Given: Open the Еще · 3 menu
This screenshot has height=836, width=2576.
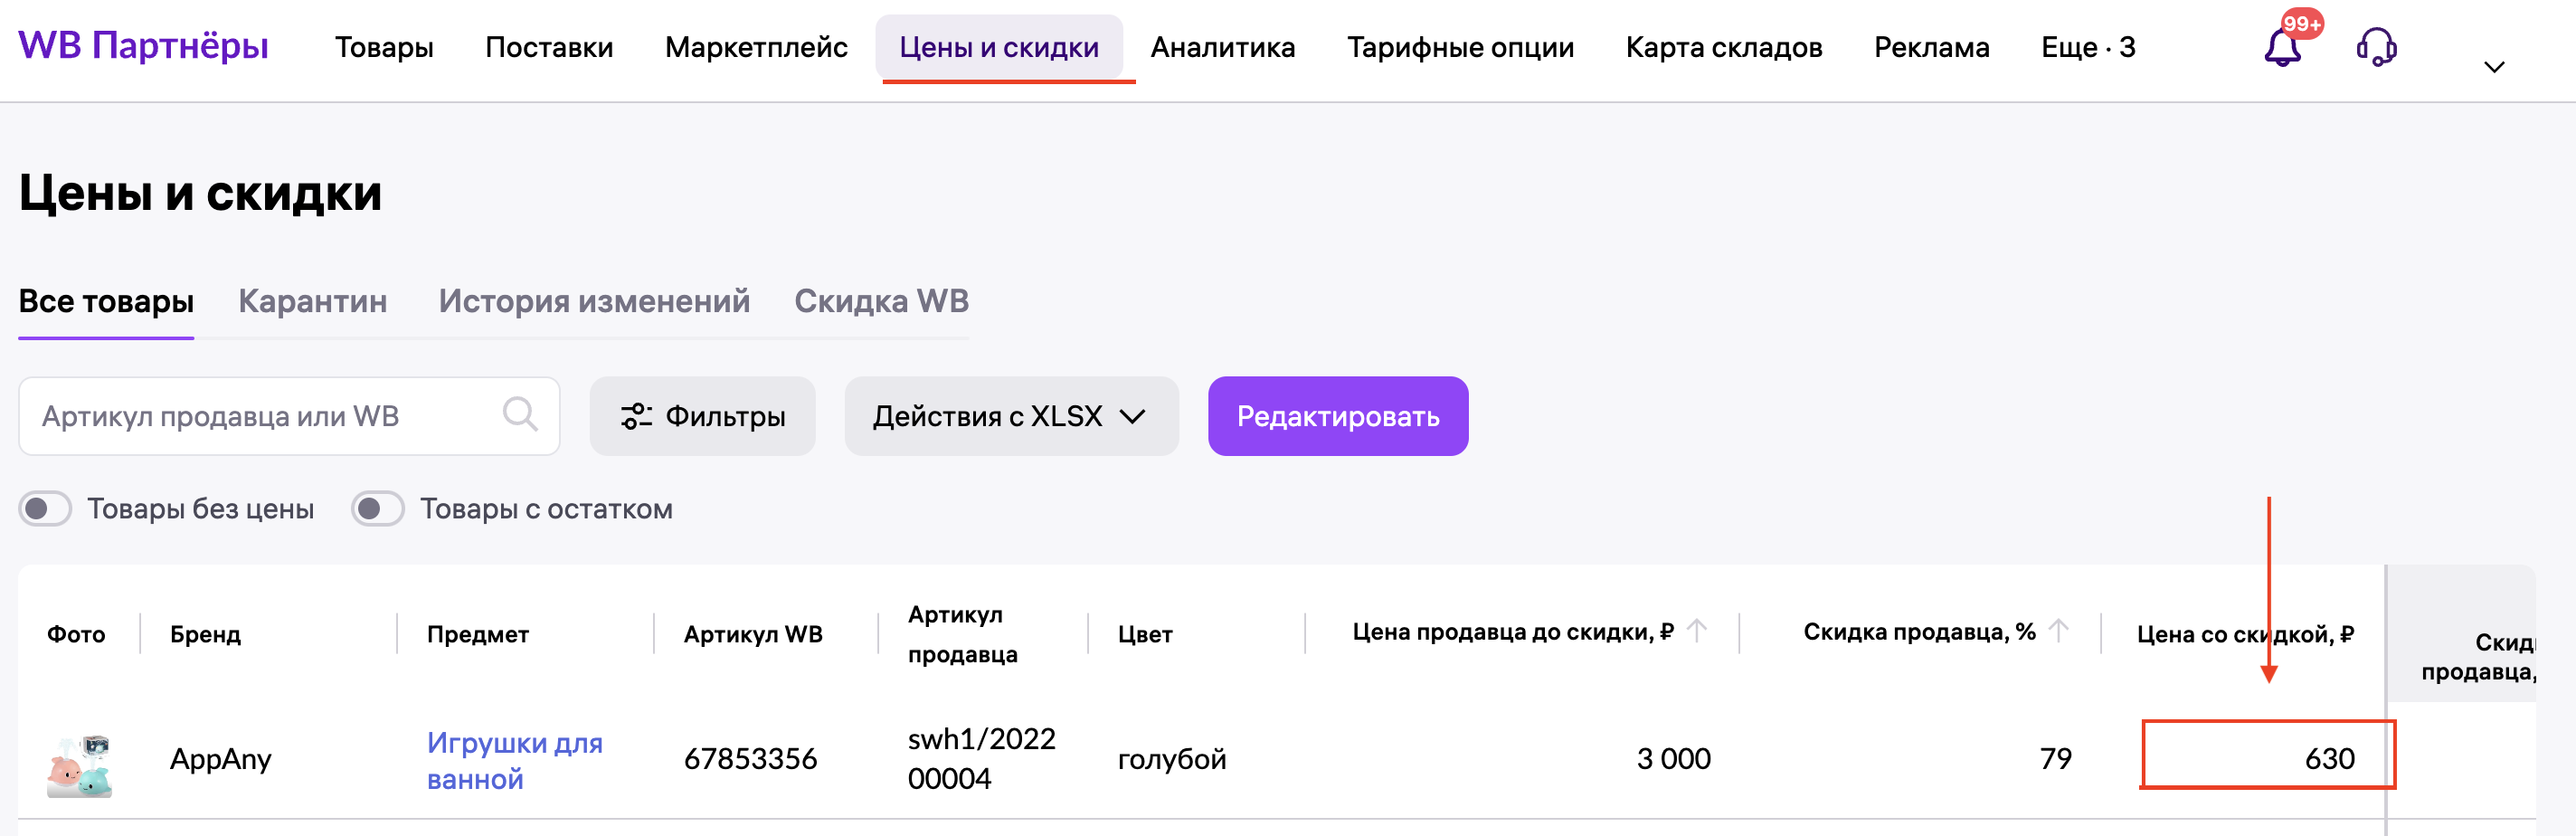Looking at the screenshot, I should (2087, 47).
